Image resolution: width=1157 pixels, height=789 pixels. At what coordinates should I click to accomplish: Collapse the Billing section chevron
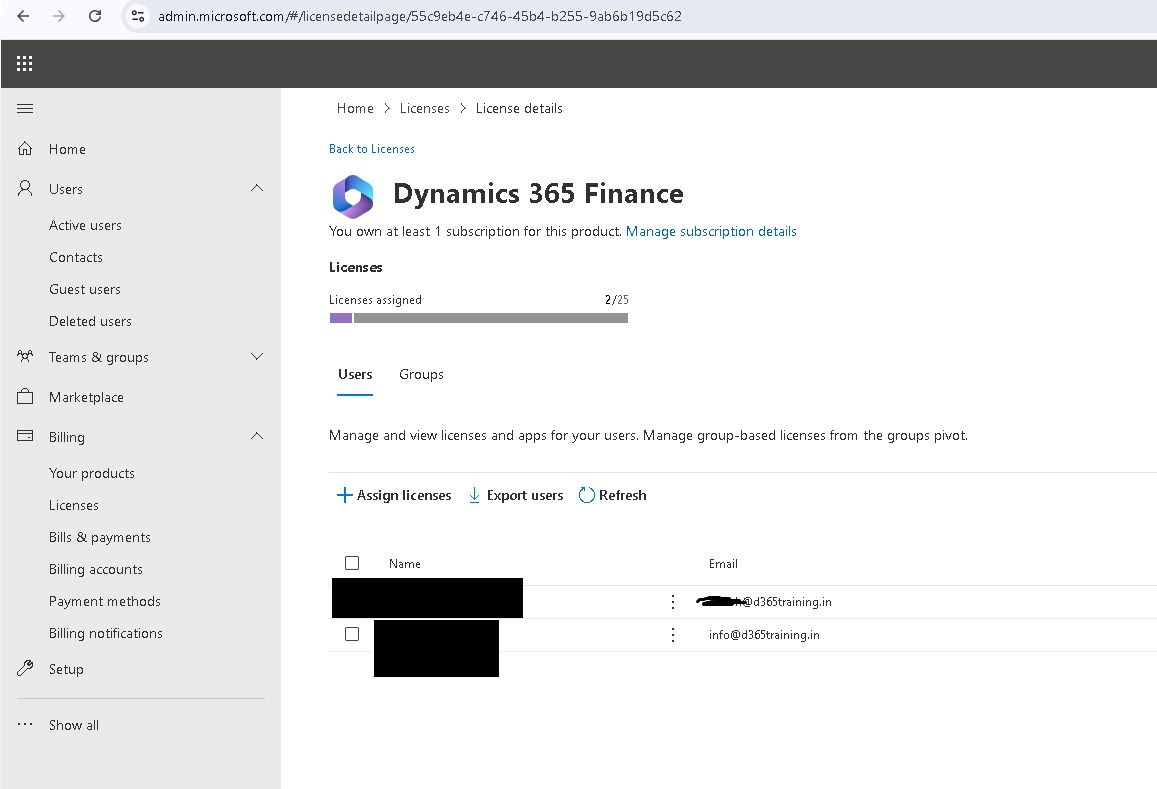click(257, 437)
